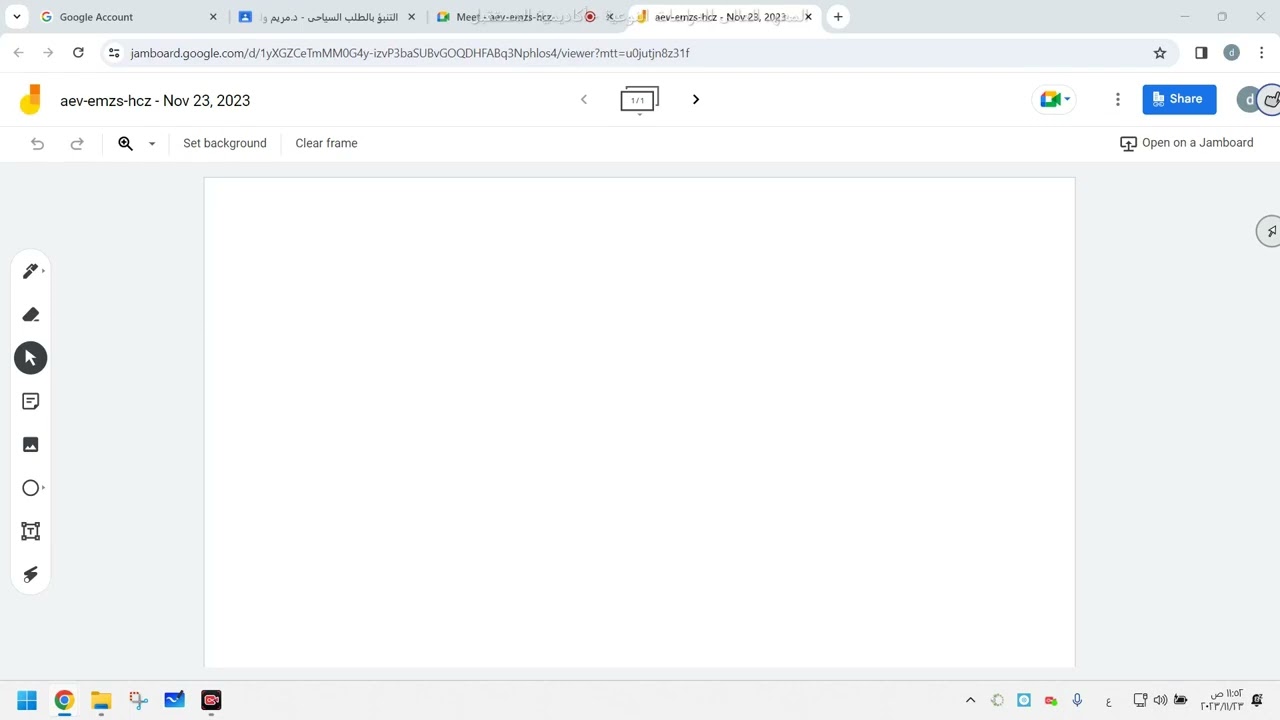
Task: Click the Zoom magnifier icon
Action: 126,143
